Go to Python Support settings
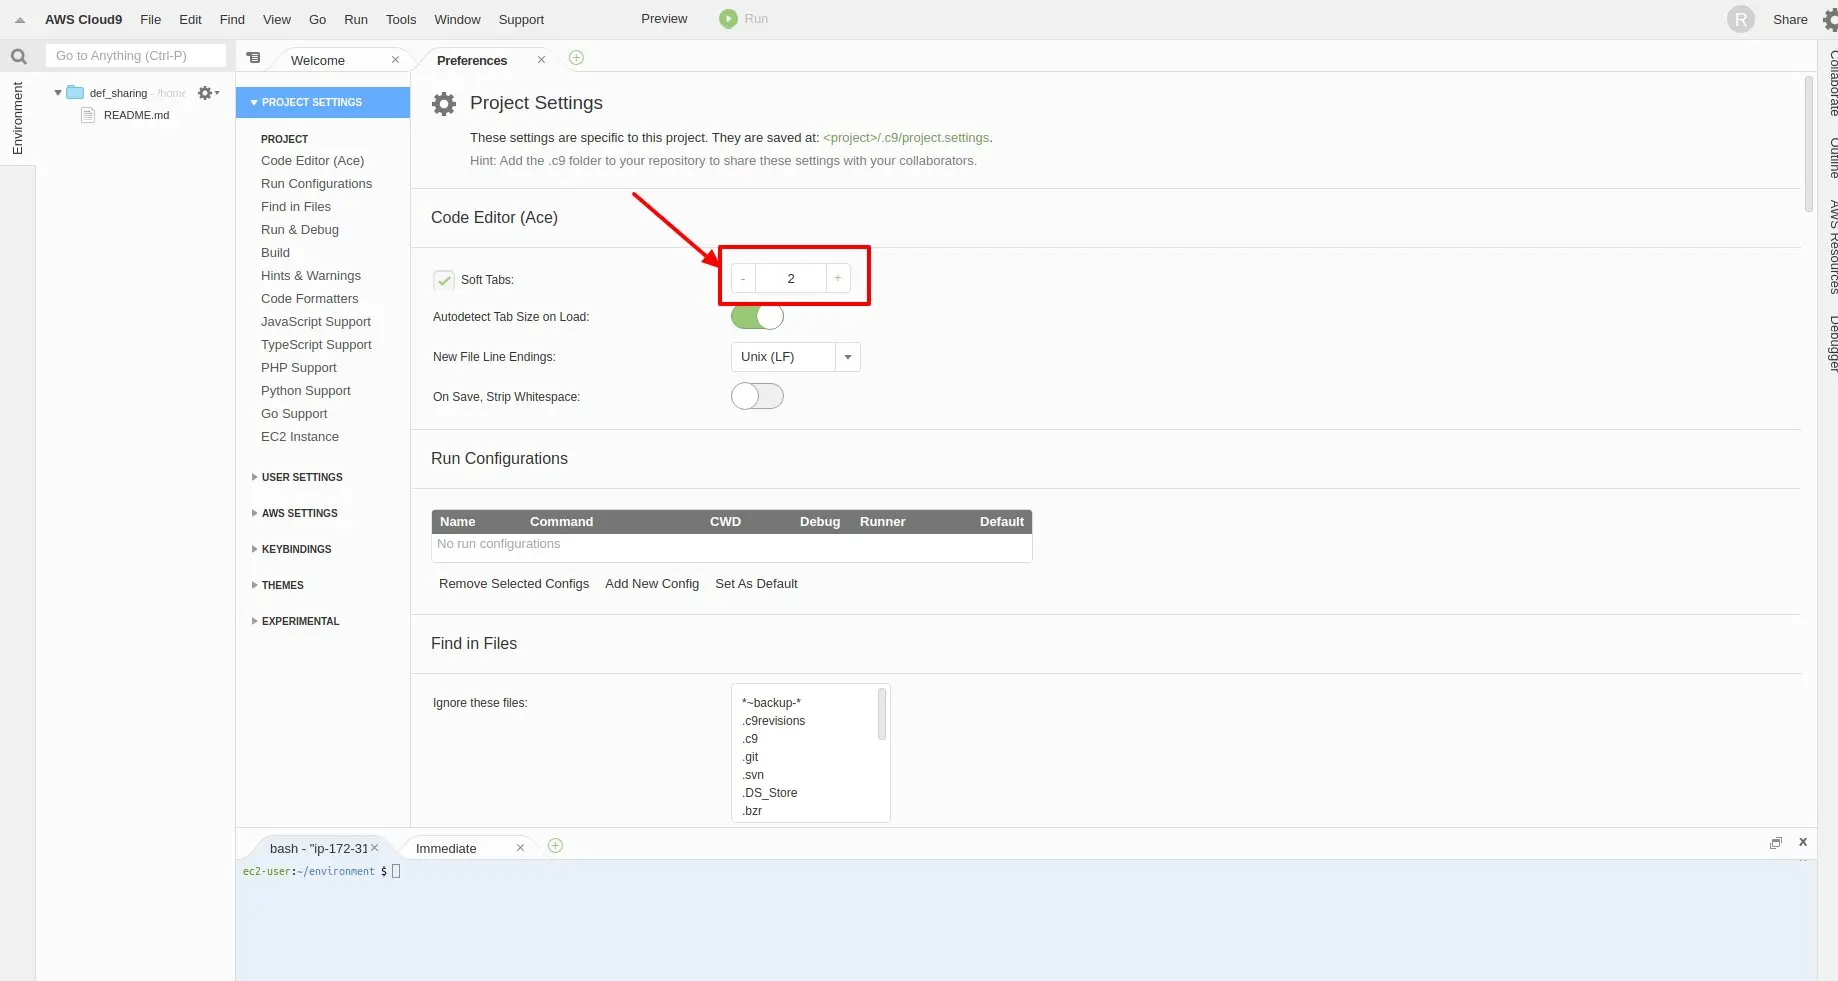This screenshot has height=981, width=1838. pyautogui.click(x=305, y=391)
